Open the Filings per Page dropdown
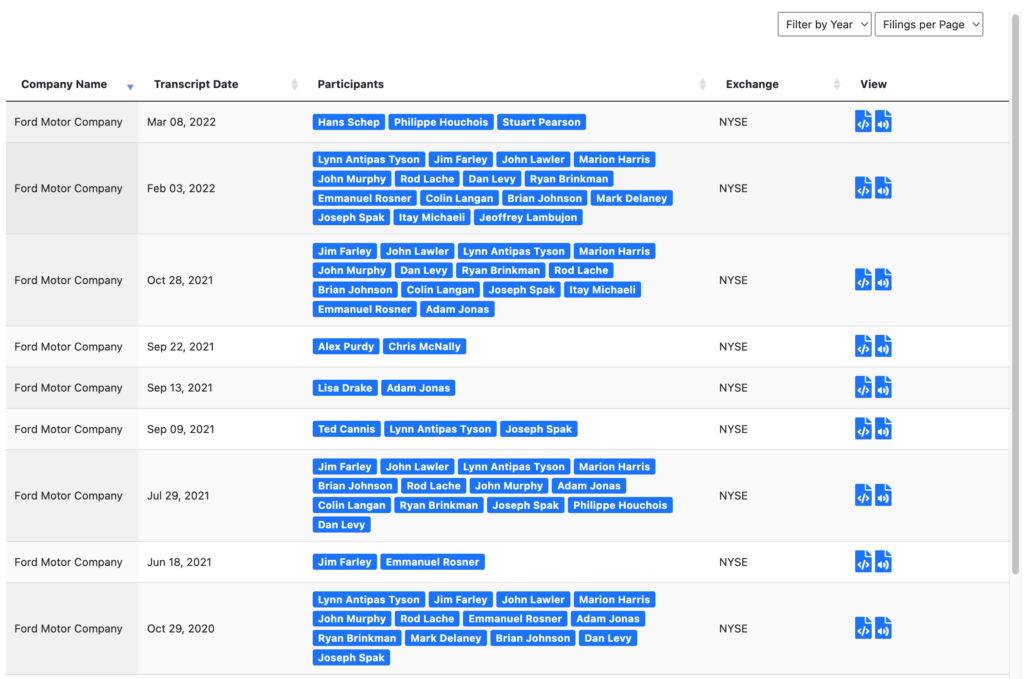1024x679 pixels. point(929,24)
